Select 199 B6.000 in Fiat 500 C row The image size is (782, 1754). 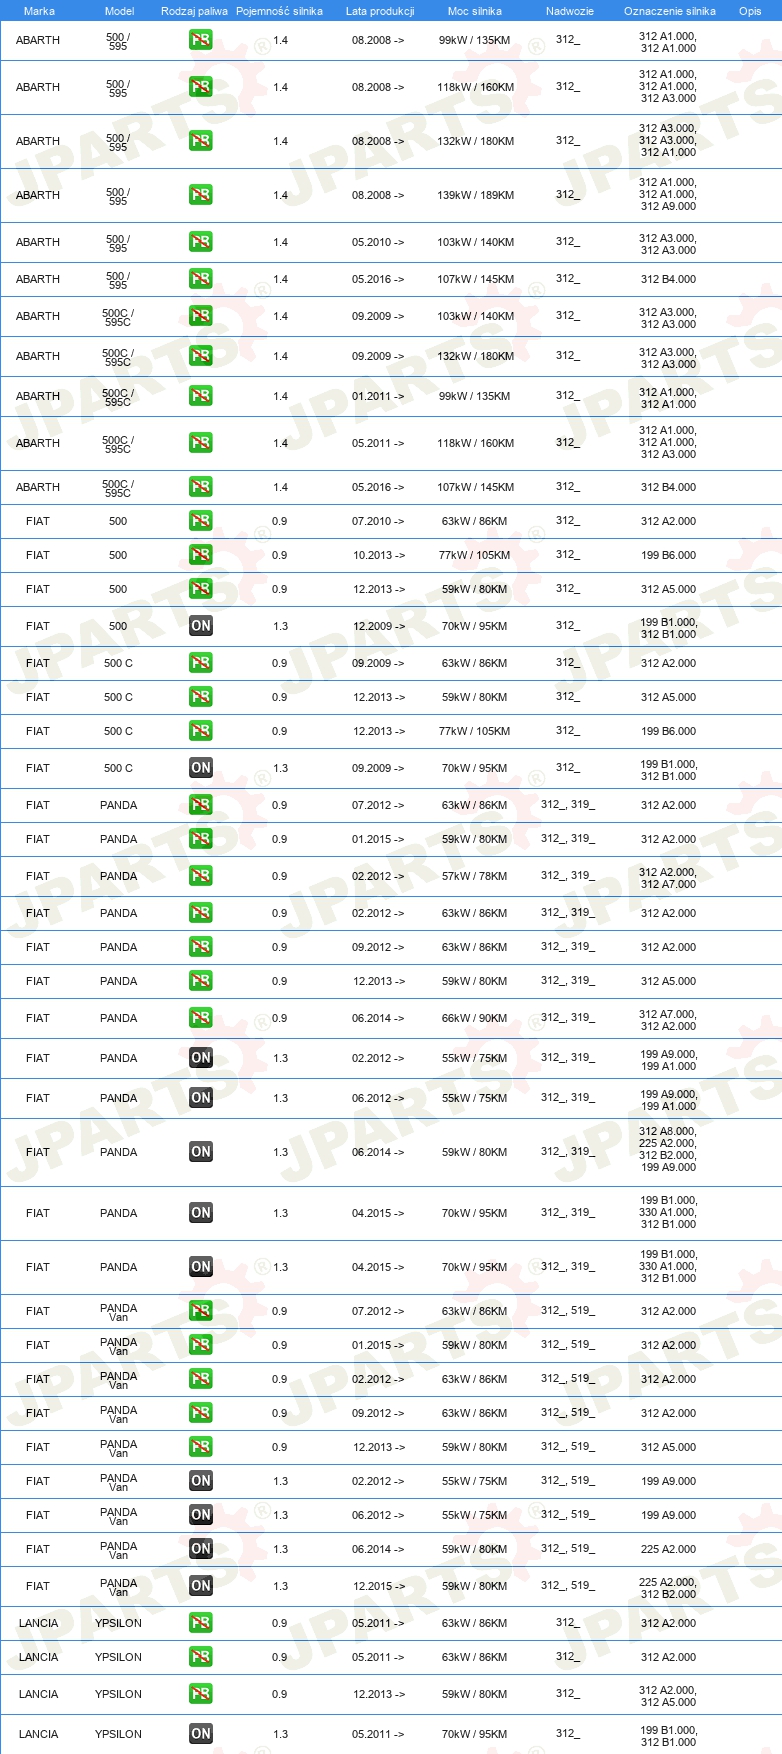click(668, 731)
